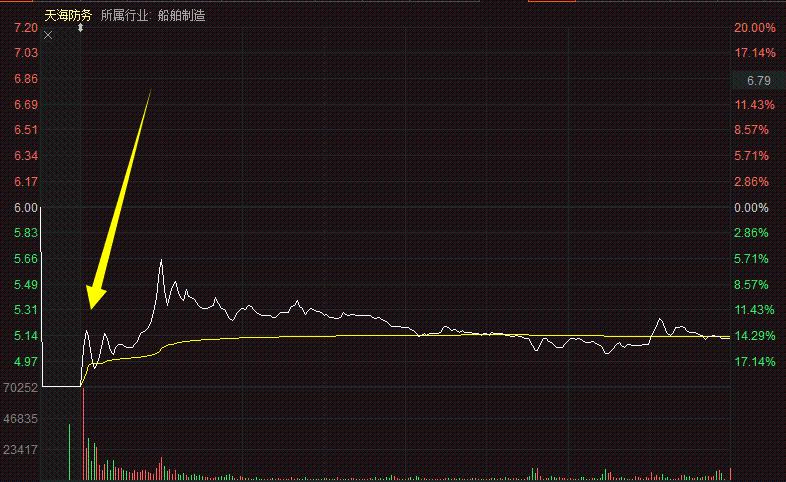Click the stock name 天海防务
The height and width of the screenshot is (482, 786).
coord(68,16)
